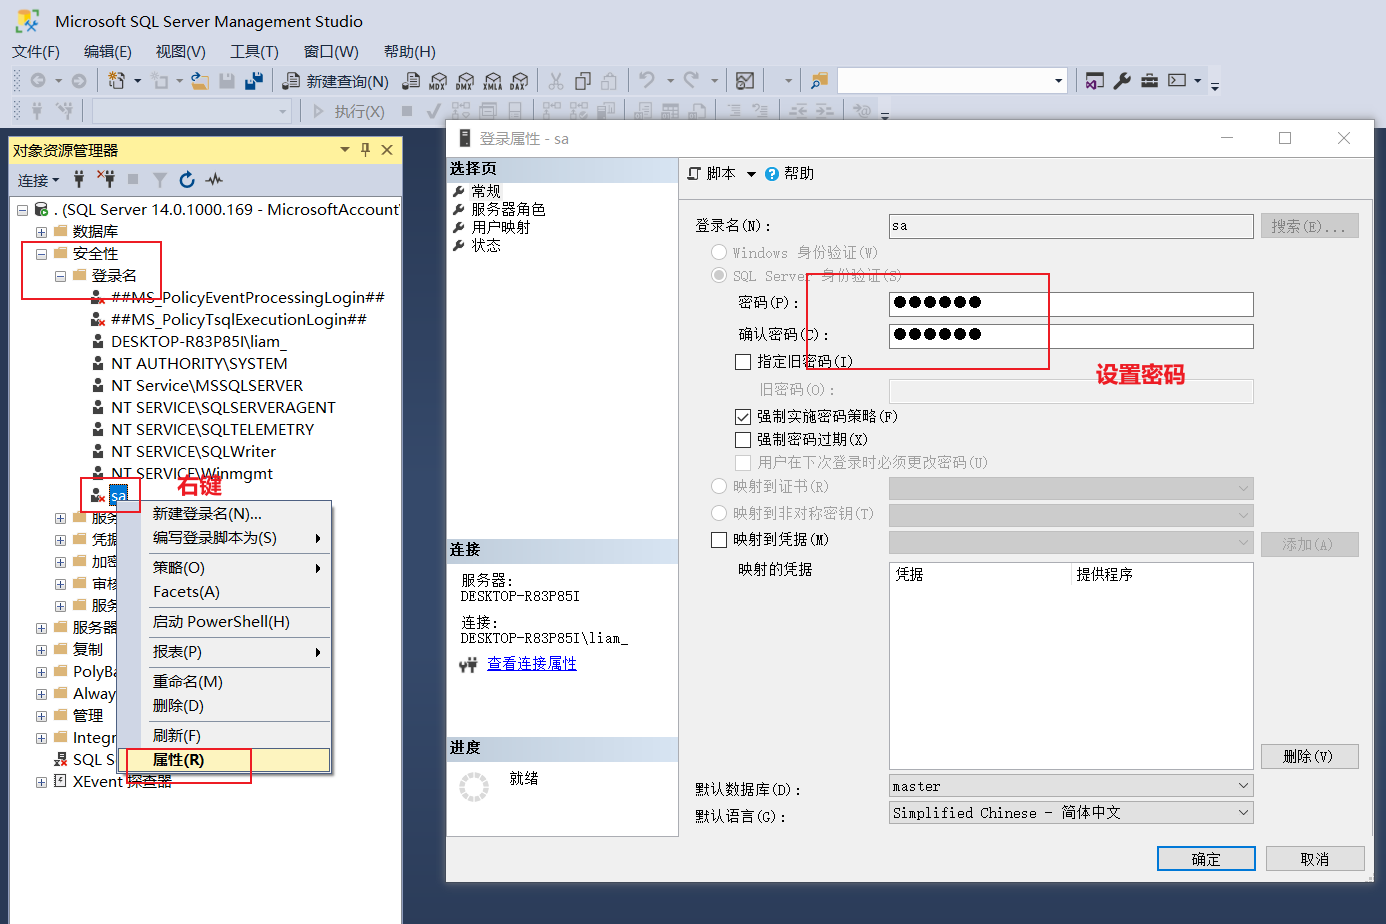Open the toolbar search combo box dropdown
Viewport: 1386px width, 924px height.
1058,81
